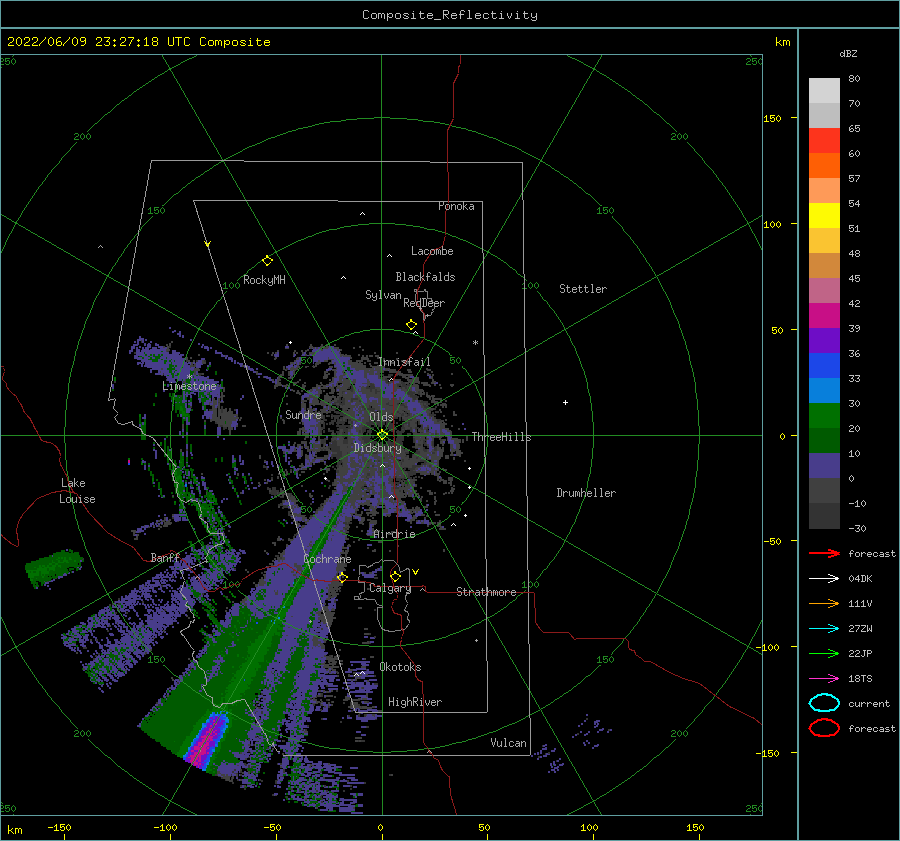
Task: Click the RockyMH label
Action: [264, 280]
